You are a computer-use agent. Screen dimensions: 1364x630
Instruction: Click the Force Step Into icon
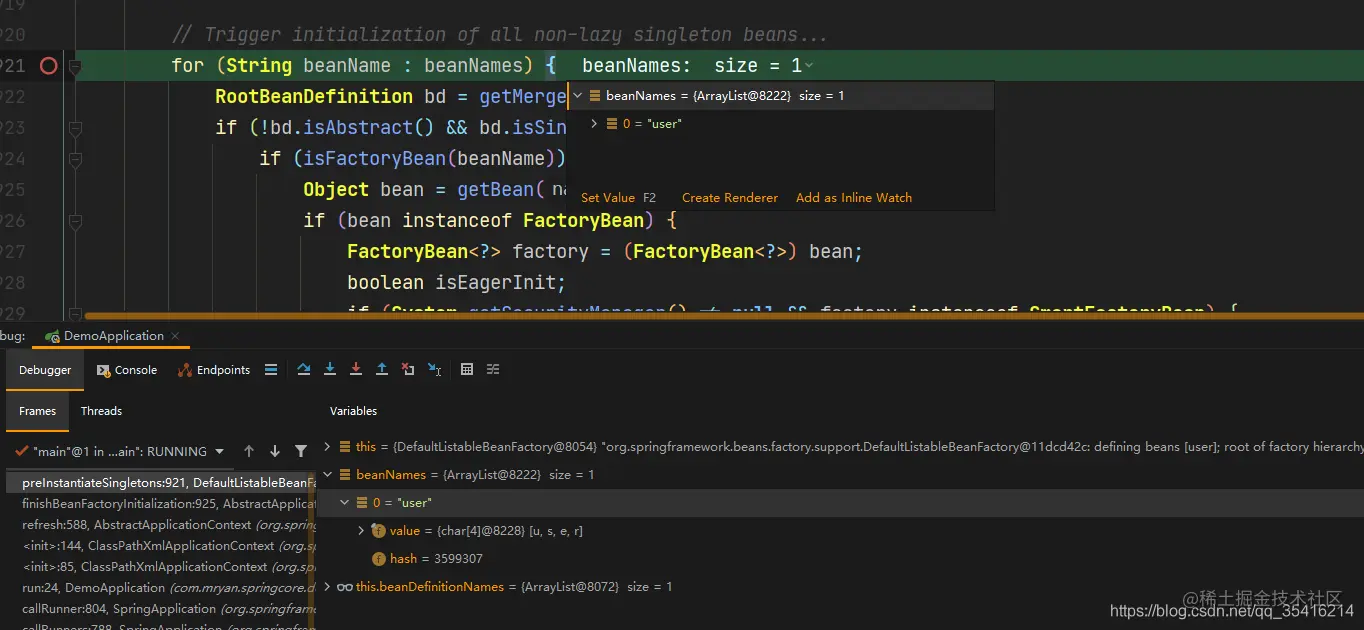point(356,370)
